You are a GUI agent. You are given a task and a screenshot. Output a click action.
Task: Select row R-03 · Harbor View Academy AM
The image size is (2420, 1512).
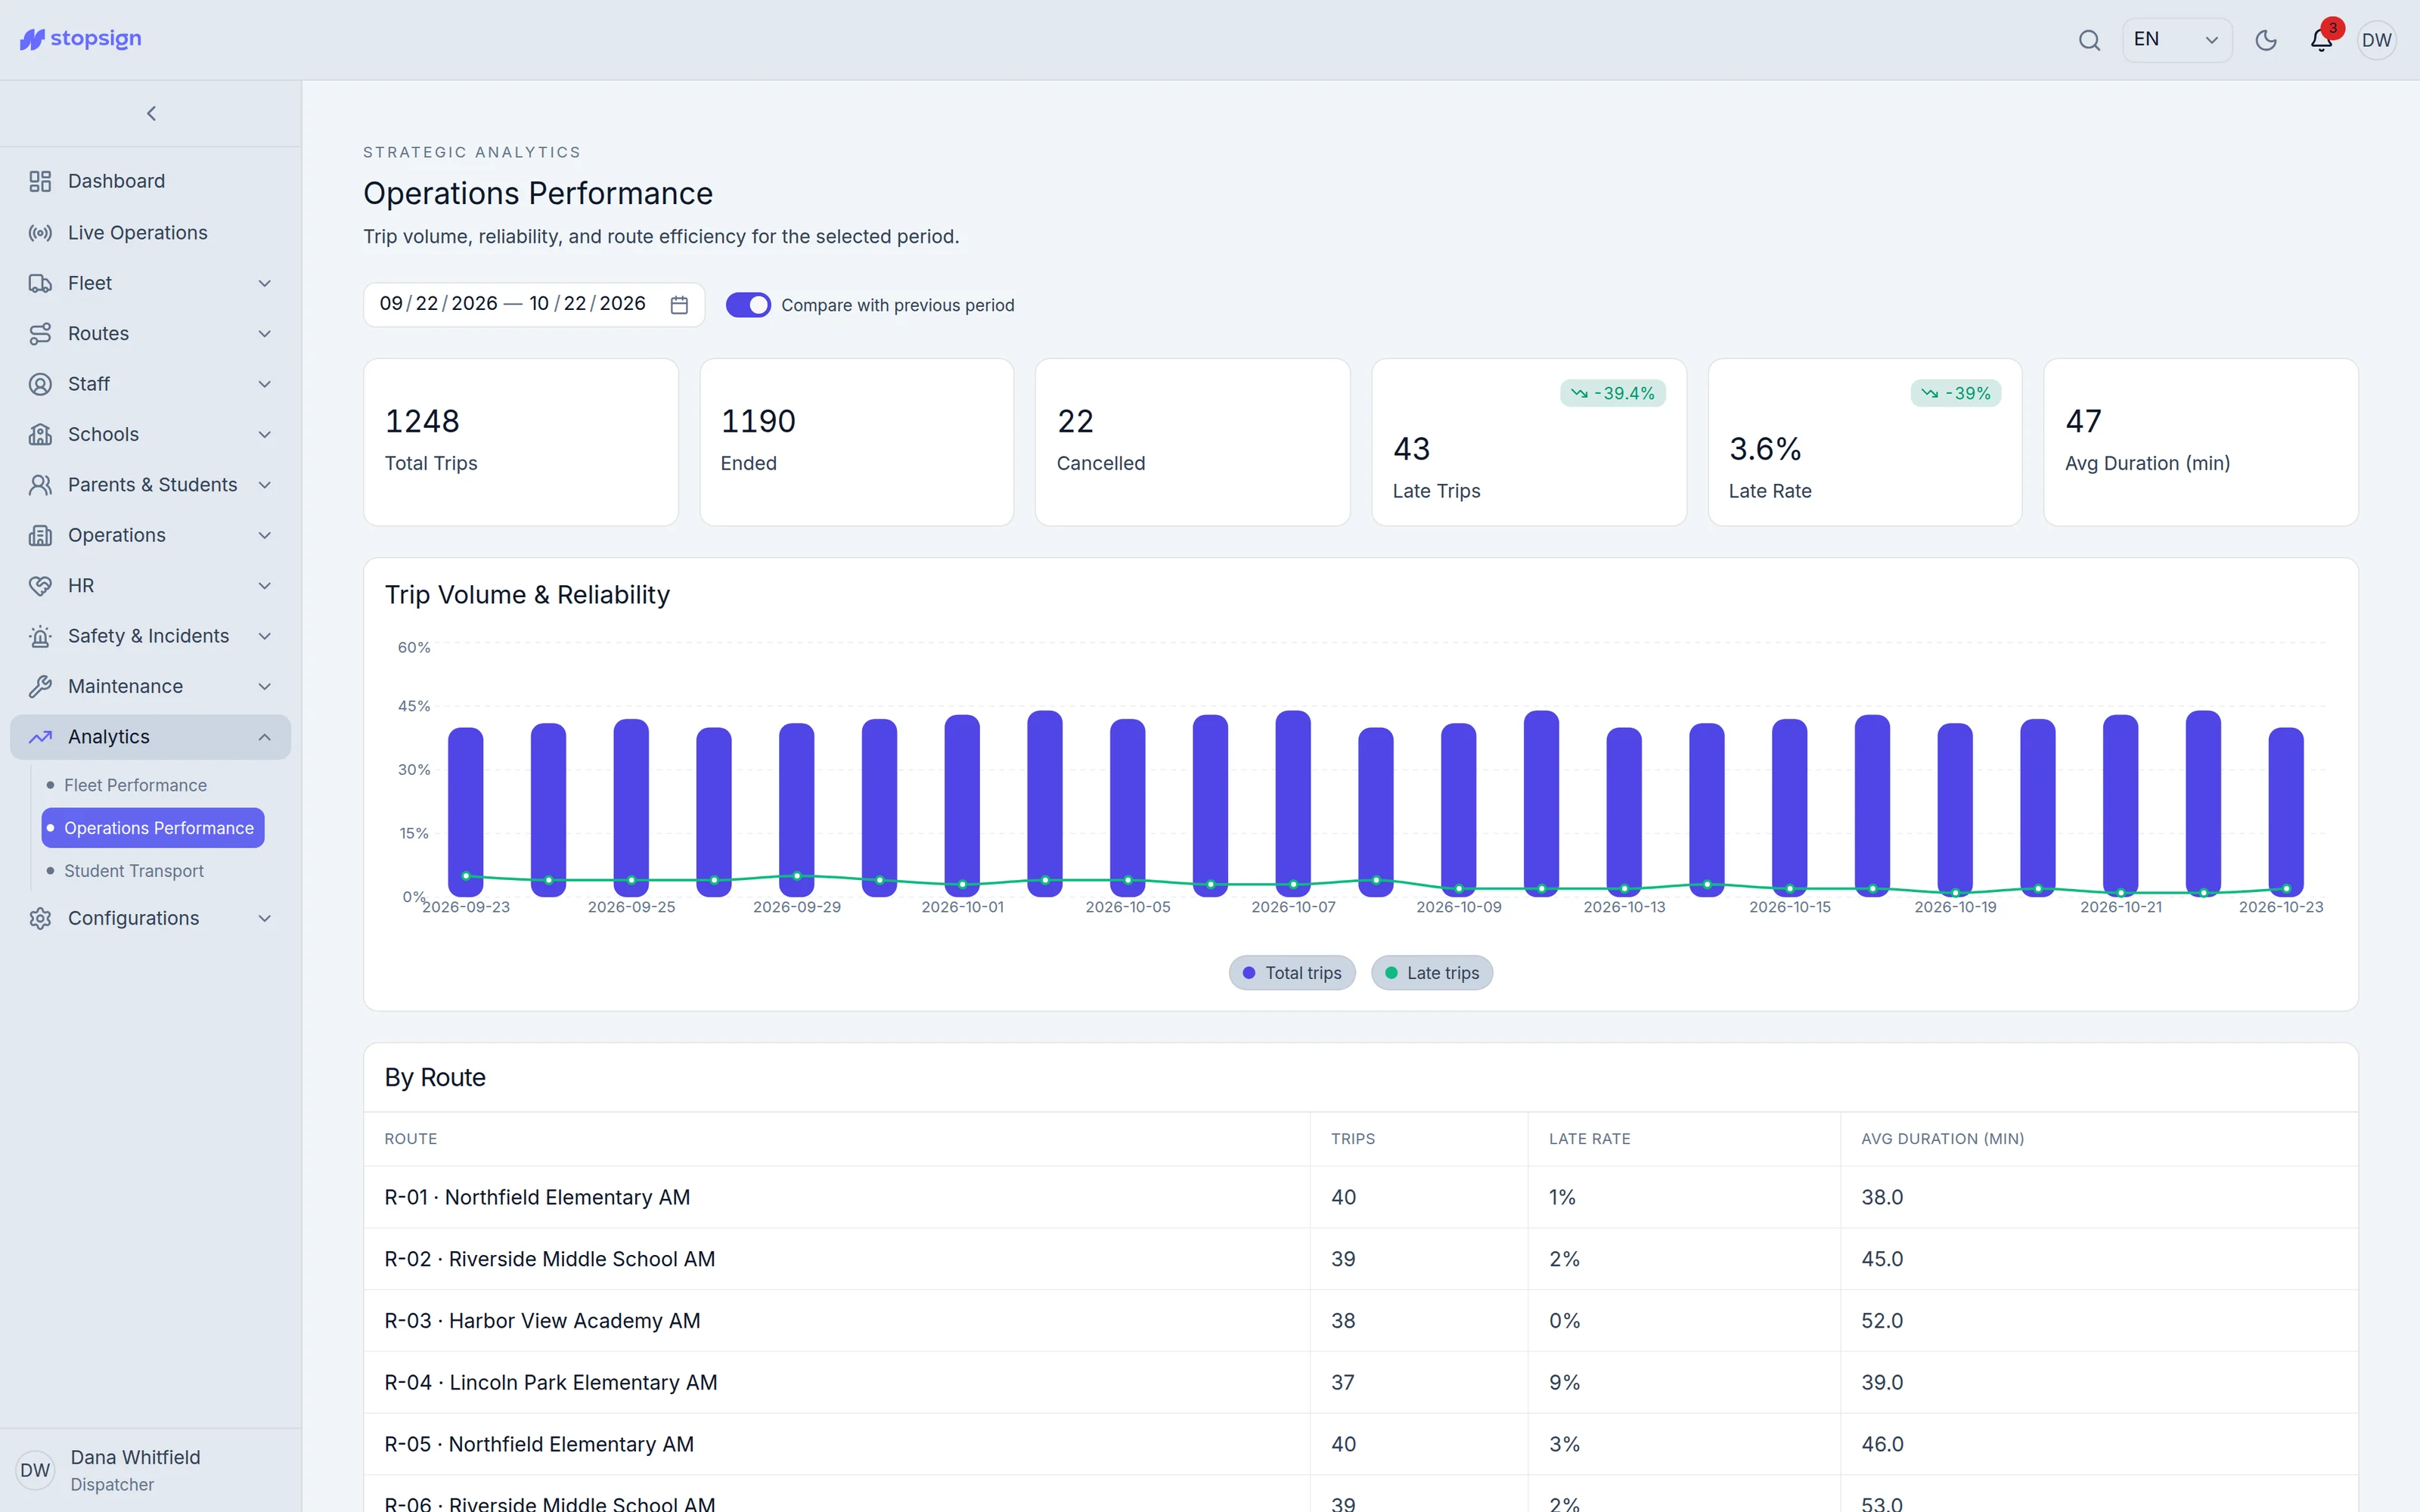pyautogui.click(x=1360, y=1321)
